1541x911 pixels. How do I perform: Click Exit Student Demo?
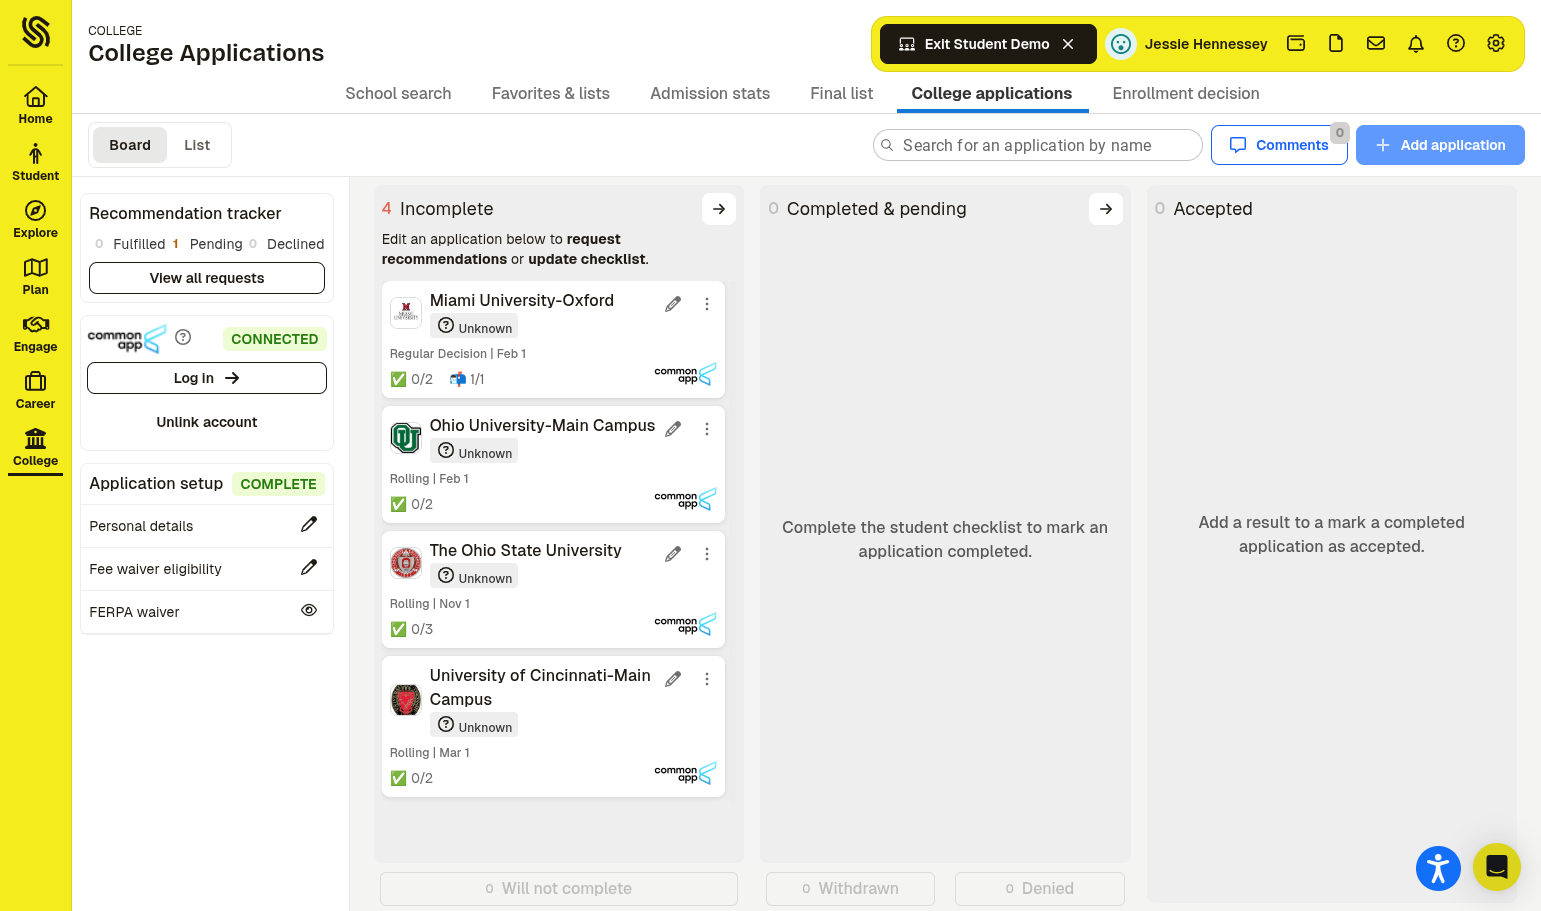tap(988, 44)
